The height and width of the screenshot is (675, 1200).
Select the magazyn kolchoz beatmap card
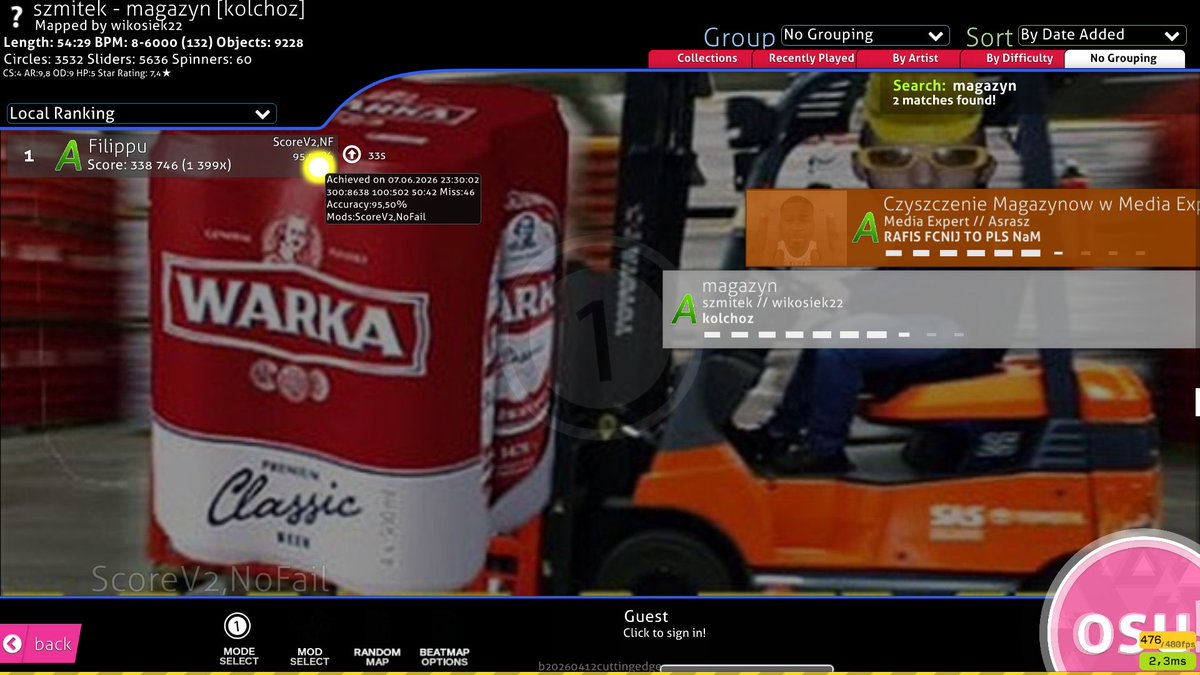(931, 309)
